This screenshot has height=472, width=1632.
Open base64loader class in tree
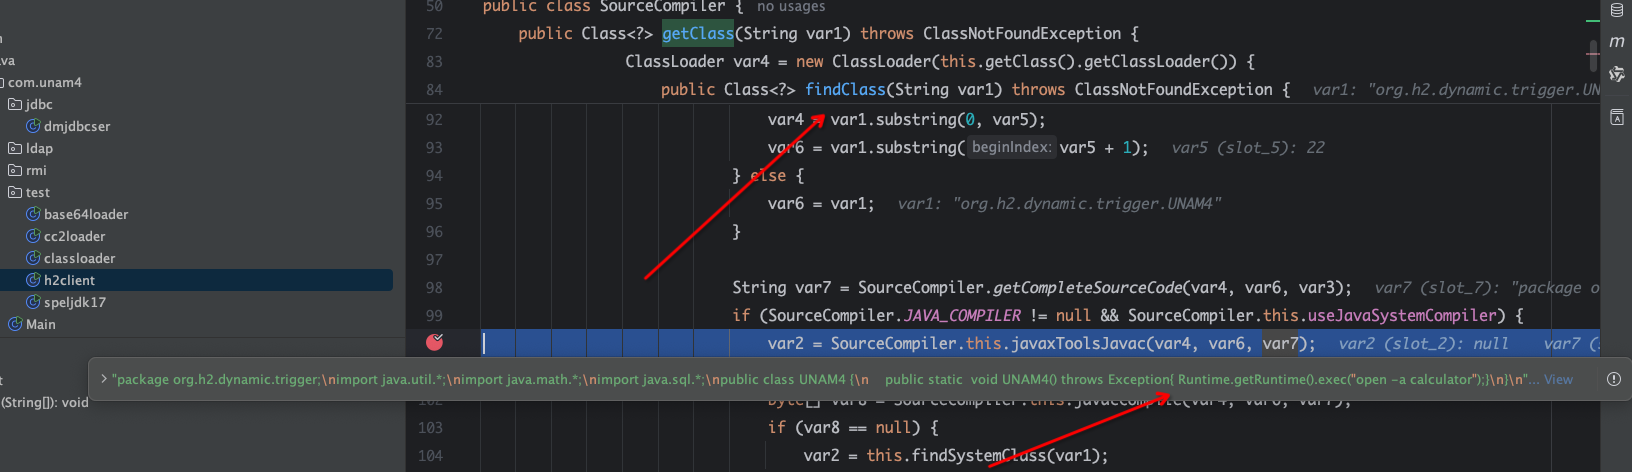pos(85,214)
